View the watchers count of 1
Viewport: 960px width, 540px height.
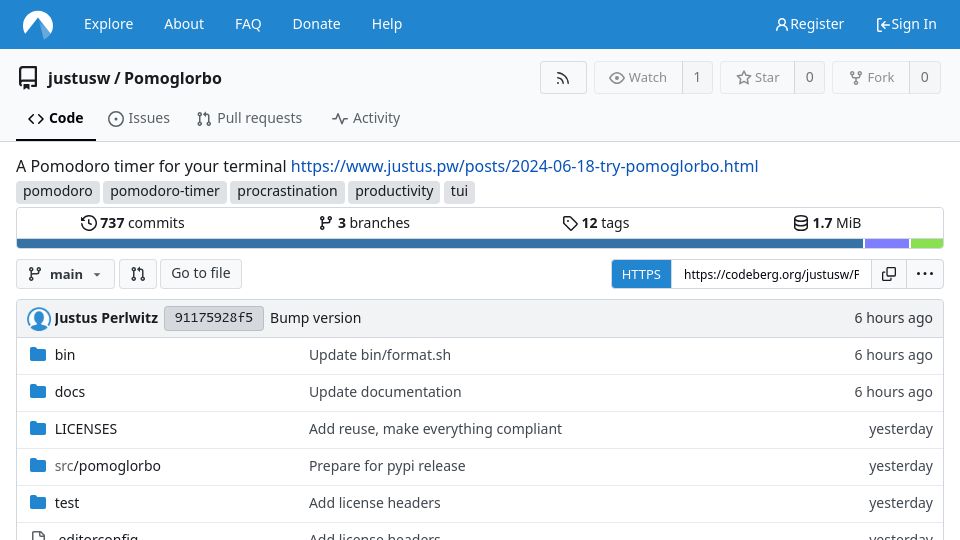pyautogui.click(x=697, y=78)
